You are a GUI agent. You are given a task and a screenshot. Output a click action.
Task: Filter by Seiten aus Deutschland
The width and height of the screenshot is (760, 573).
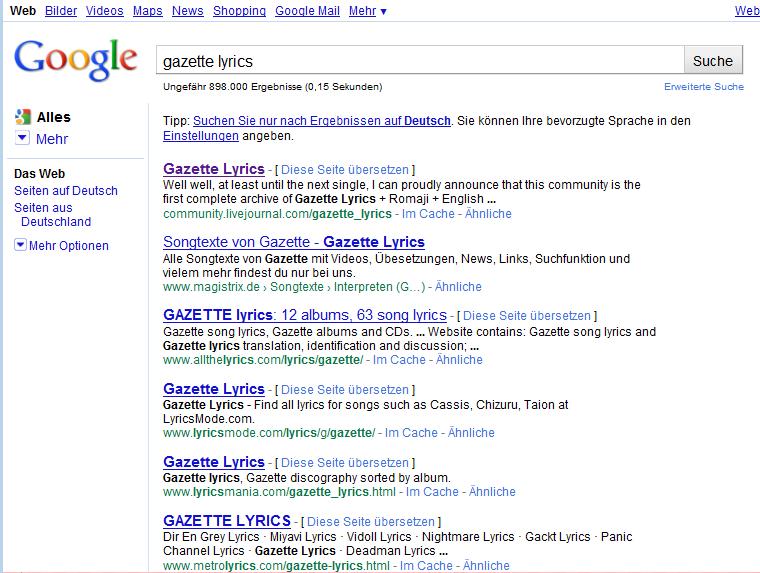[52, 214]
